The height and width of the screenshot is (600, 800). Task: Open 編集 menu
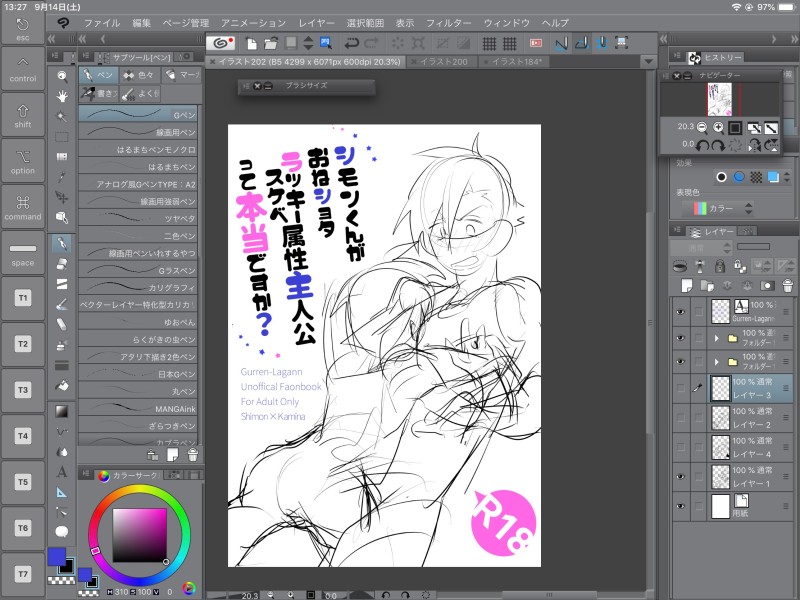pyautogui.click(x=141, y=23)
